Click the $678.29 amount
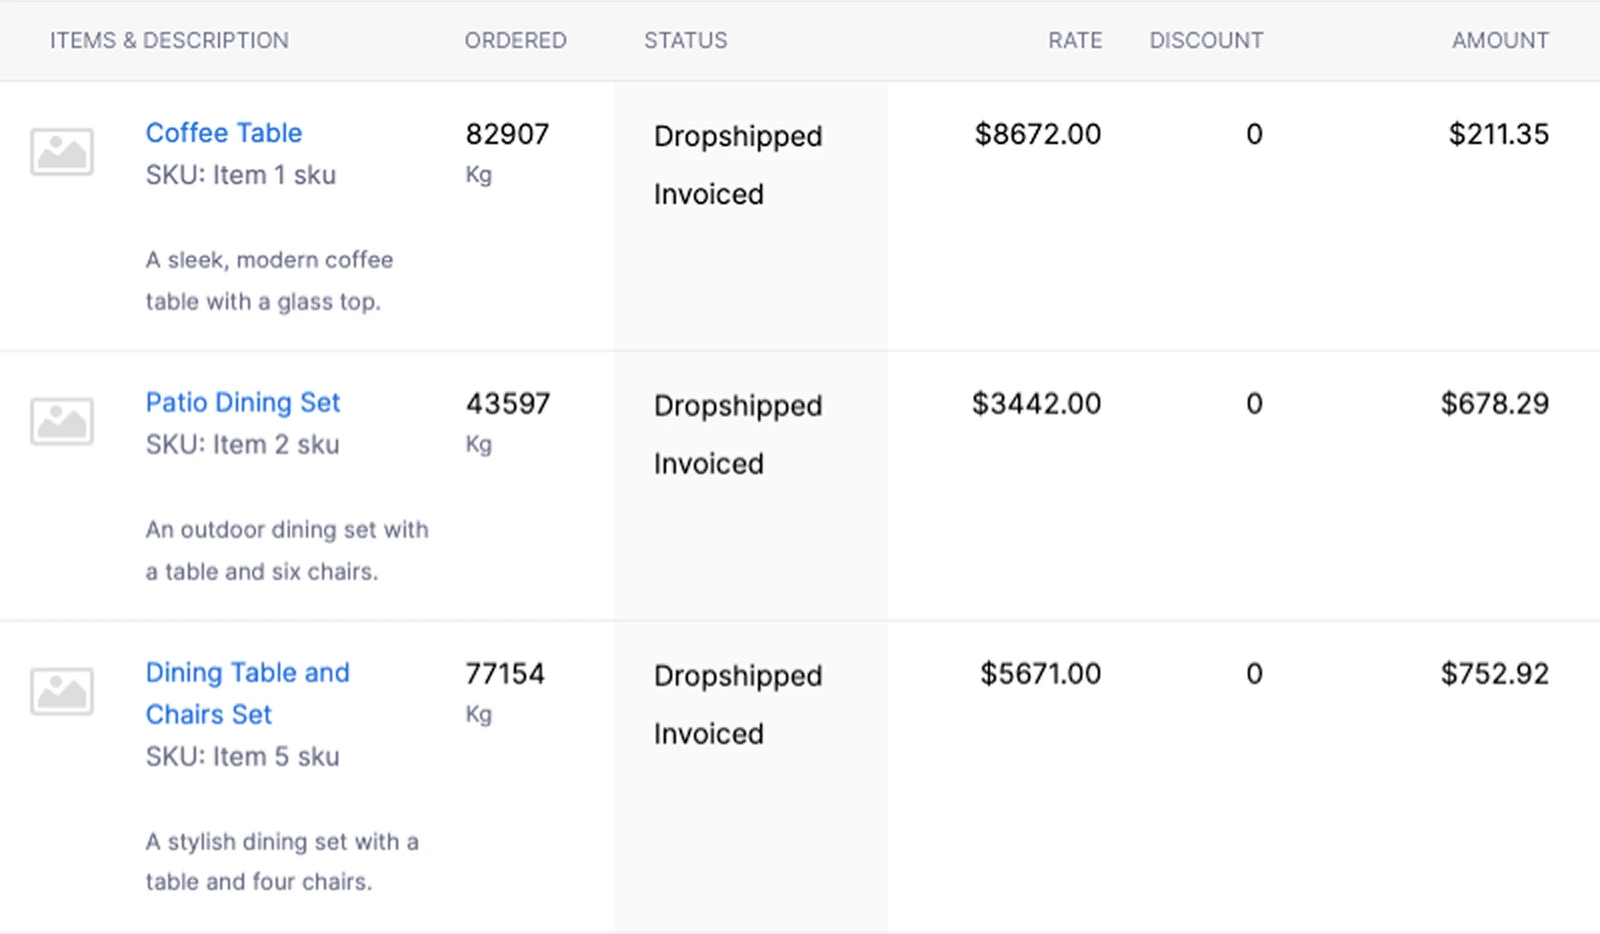1600x934 pixels. point(1495,404)
